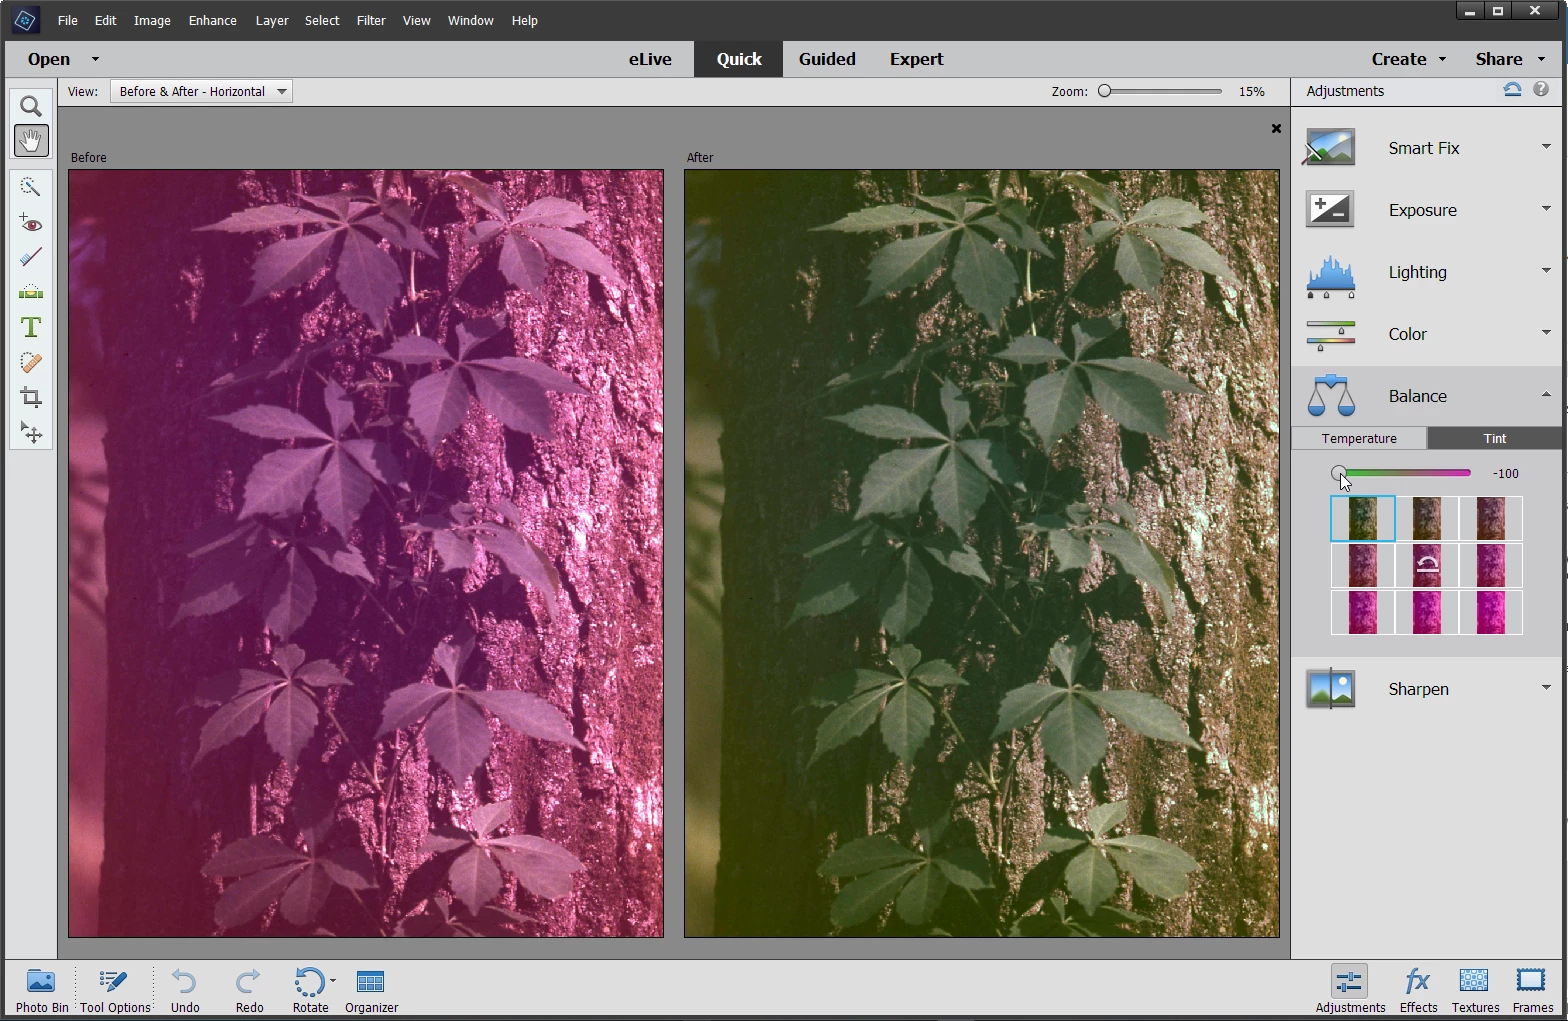
Task: Click the Undo button
Action: (185, 990)
